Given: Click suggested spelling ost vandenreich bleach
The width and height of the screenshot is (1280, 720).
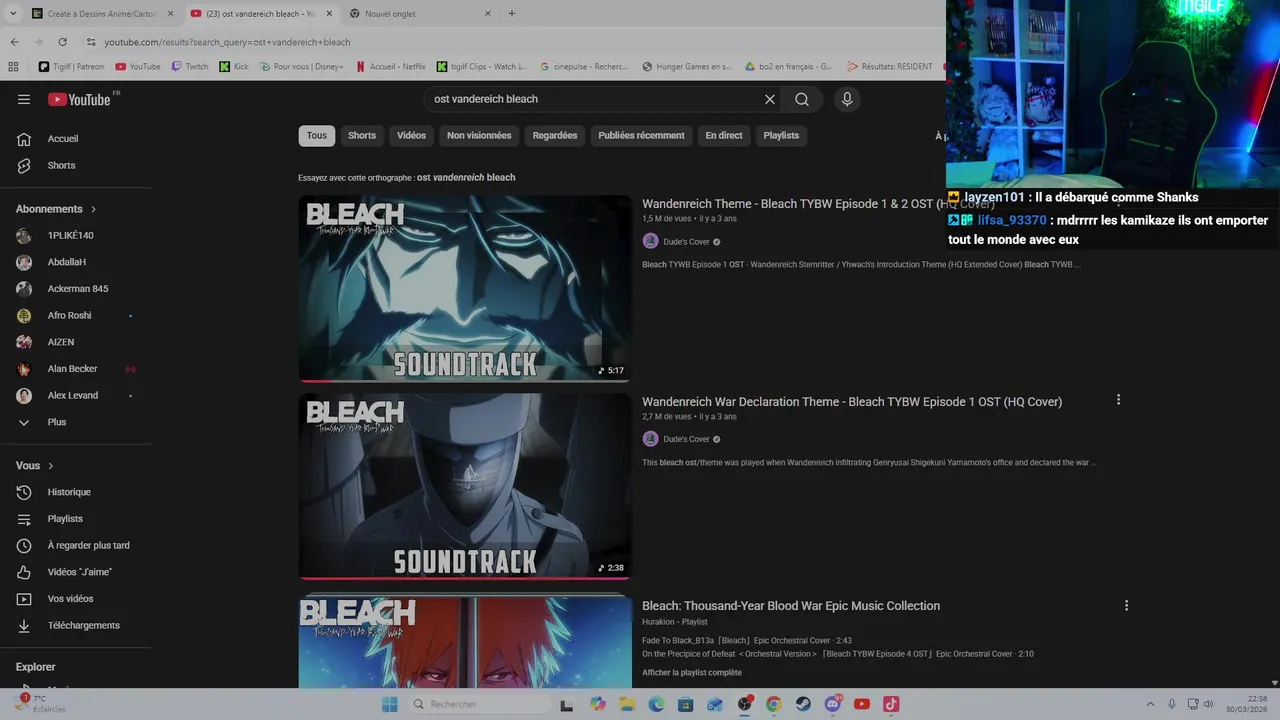Looking at the screenshot, I should pyautogui.click(x=466, y=177).
